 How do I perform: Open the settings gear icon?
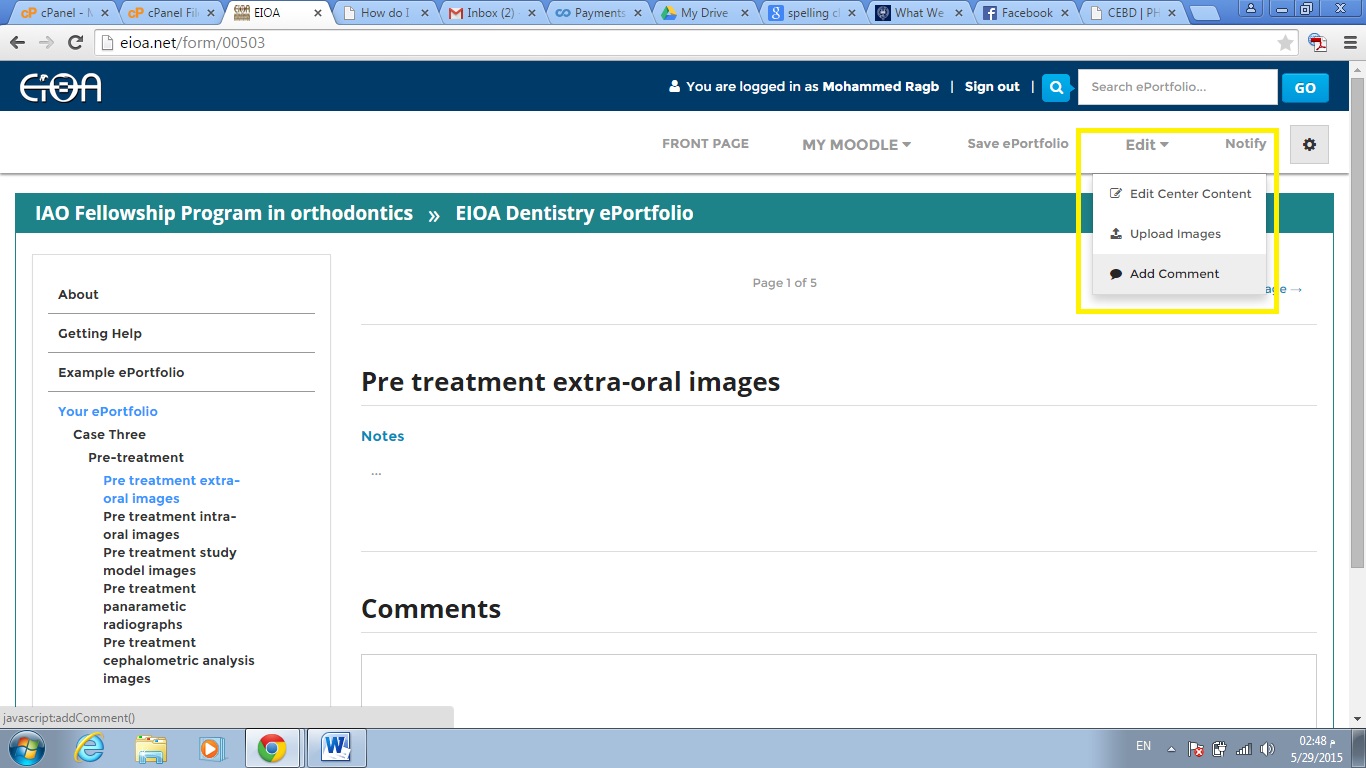1309,145
